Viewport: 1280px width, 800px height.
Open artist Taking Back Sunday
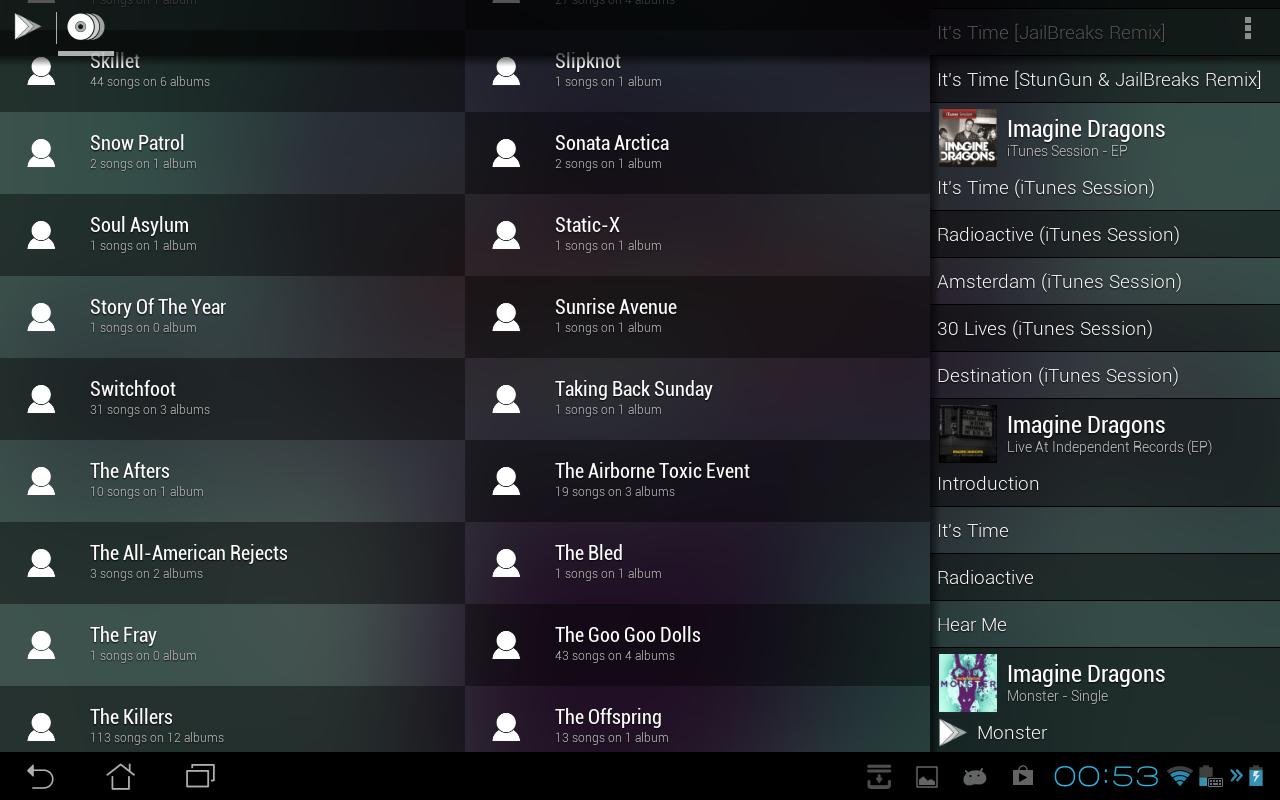[x=697, y=398]
